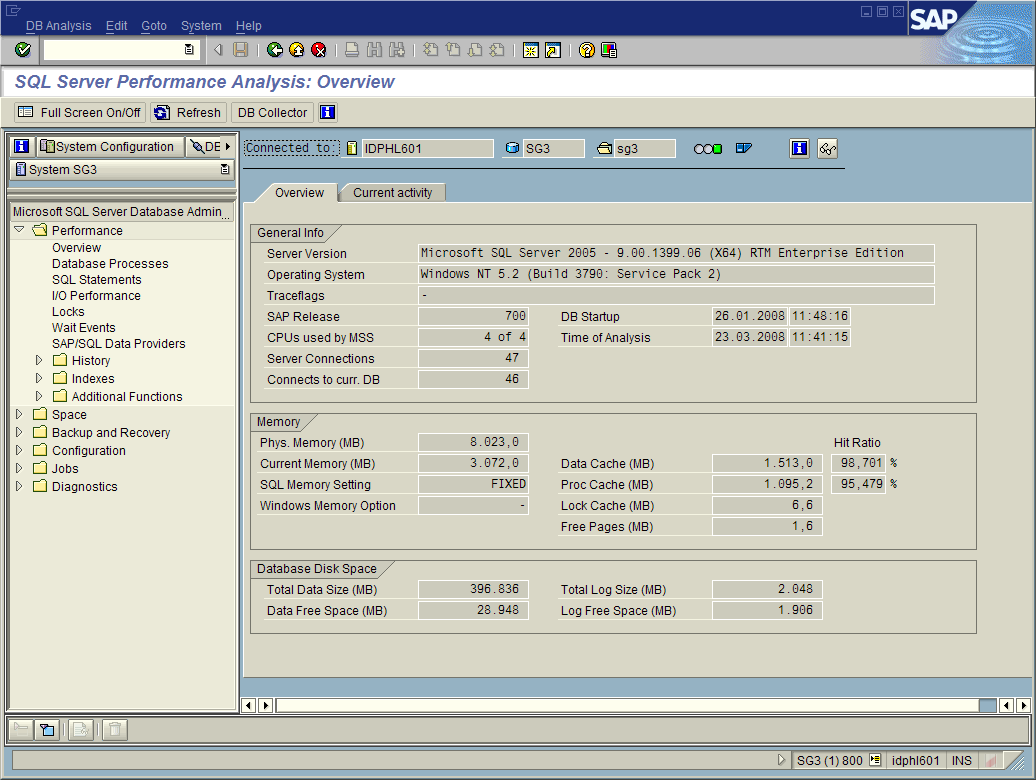Click the yellow Exit arrow icon
The image size is (1036, 780).
point(297,50)
